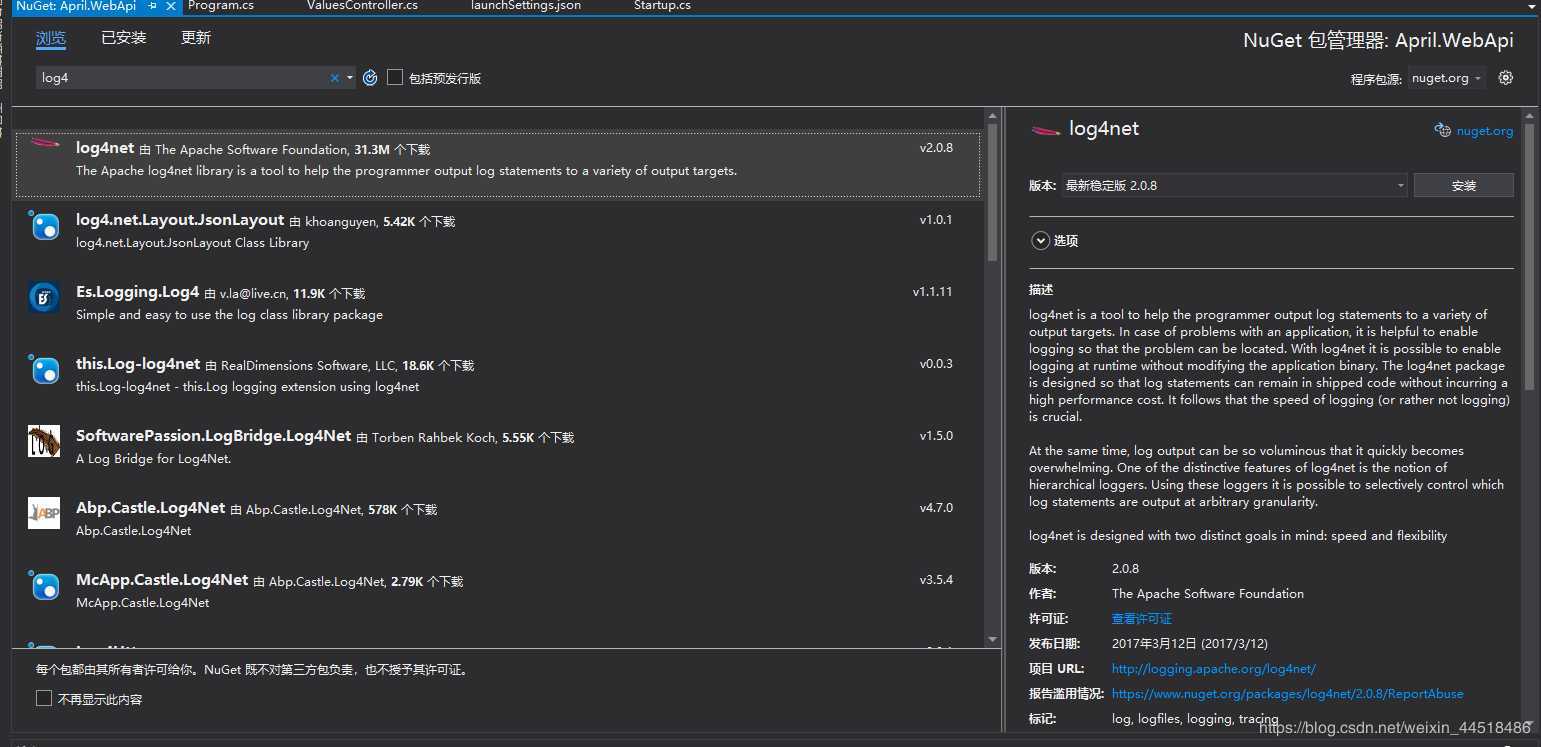Open the document tab overflow dropdown

[1532, 7]
